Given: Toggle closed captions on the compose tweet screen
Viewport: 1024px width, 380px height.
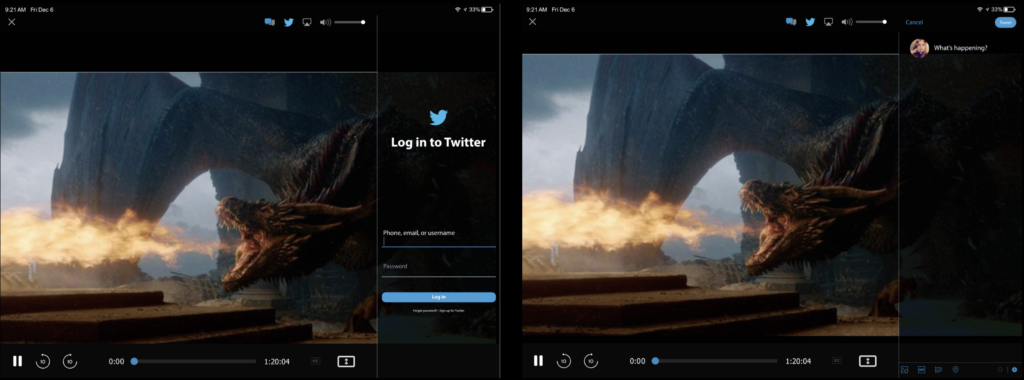Looking at the screenshot, I should 837,361.
